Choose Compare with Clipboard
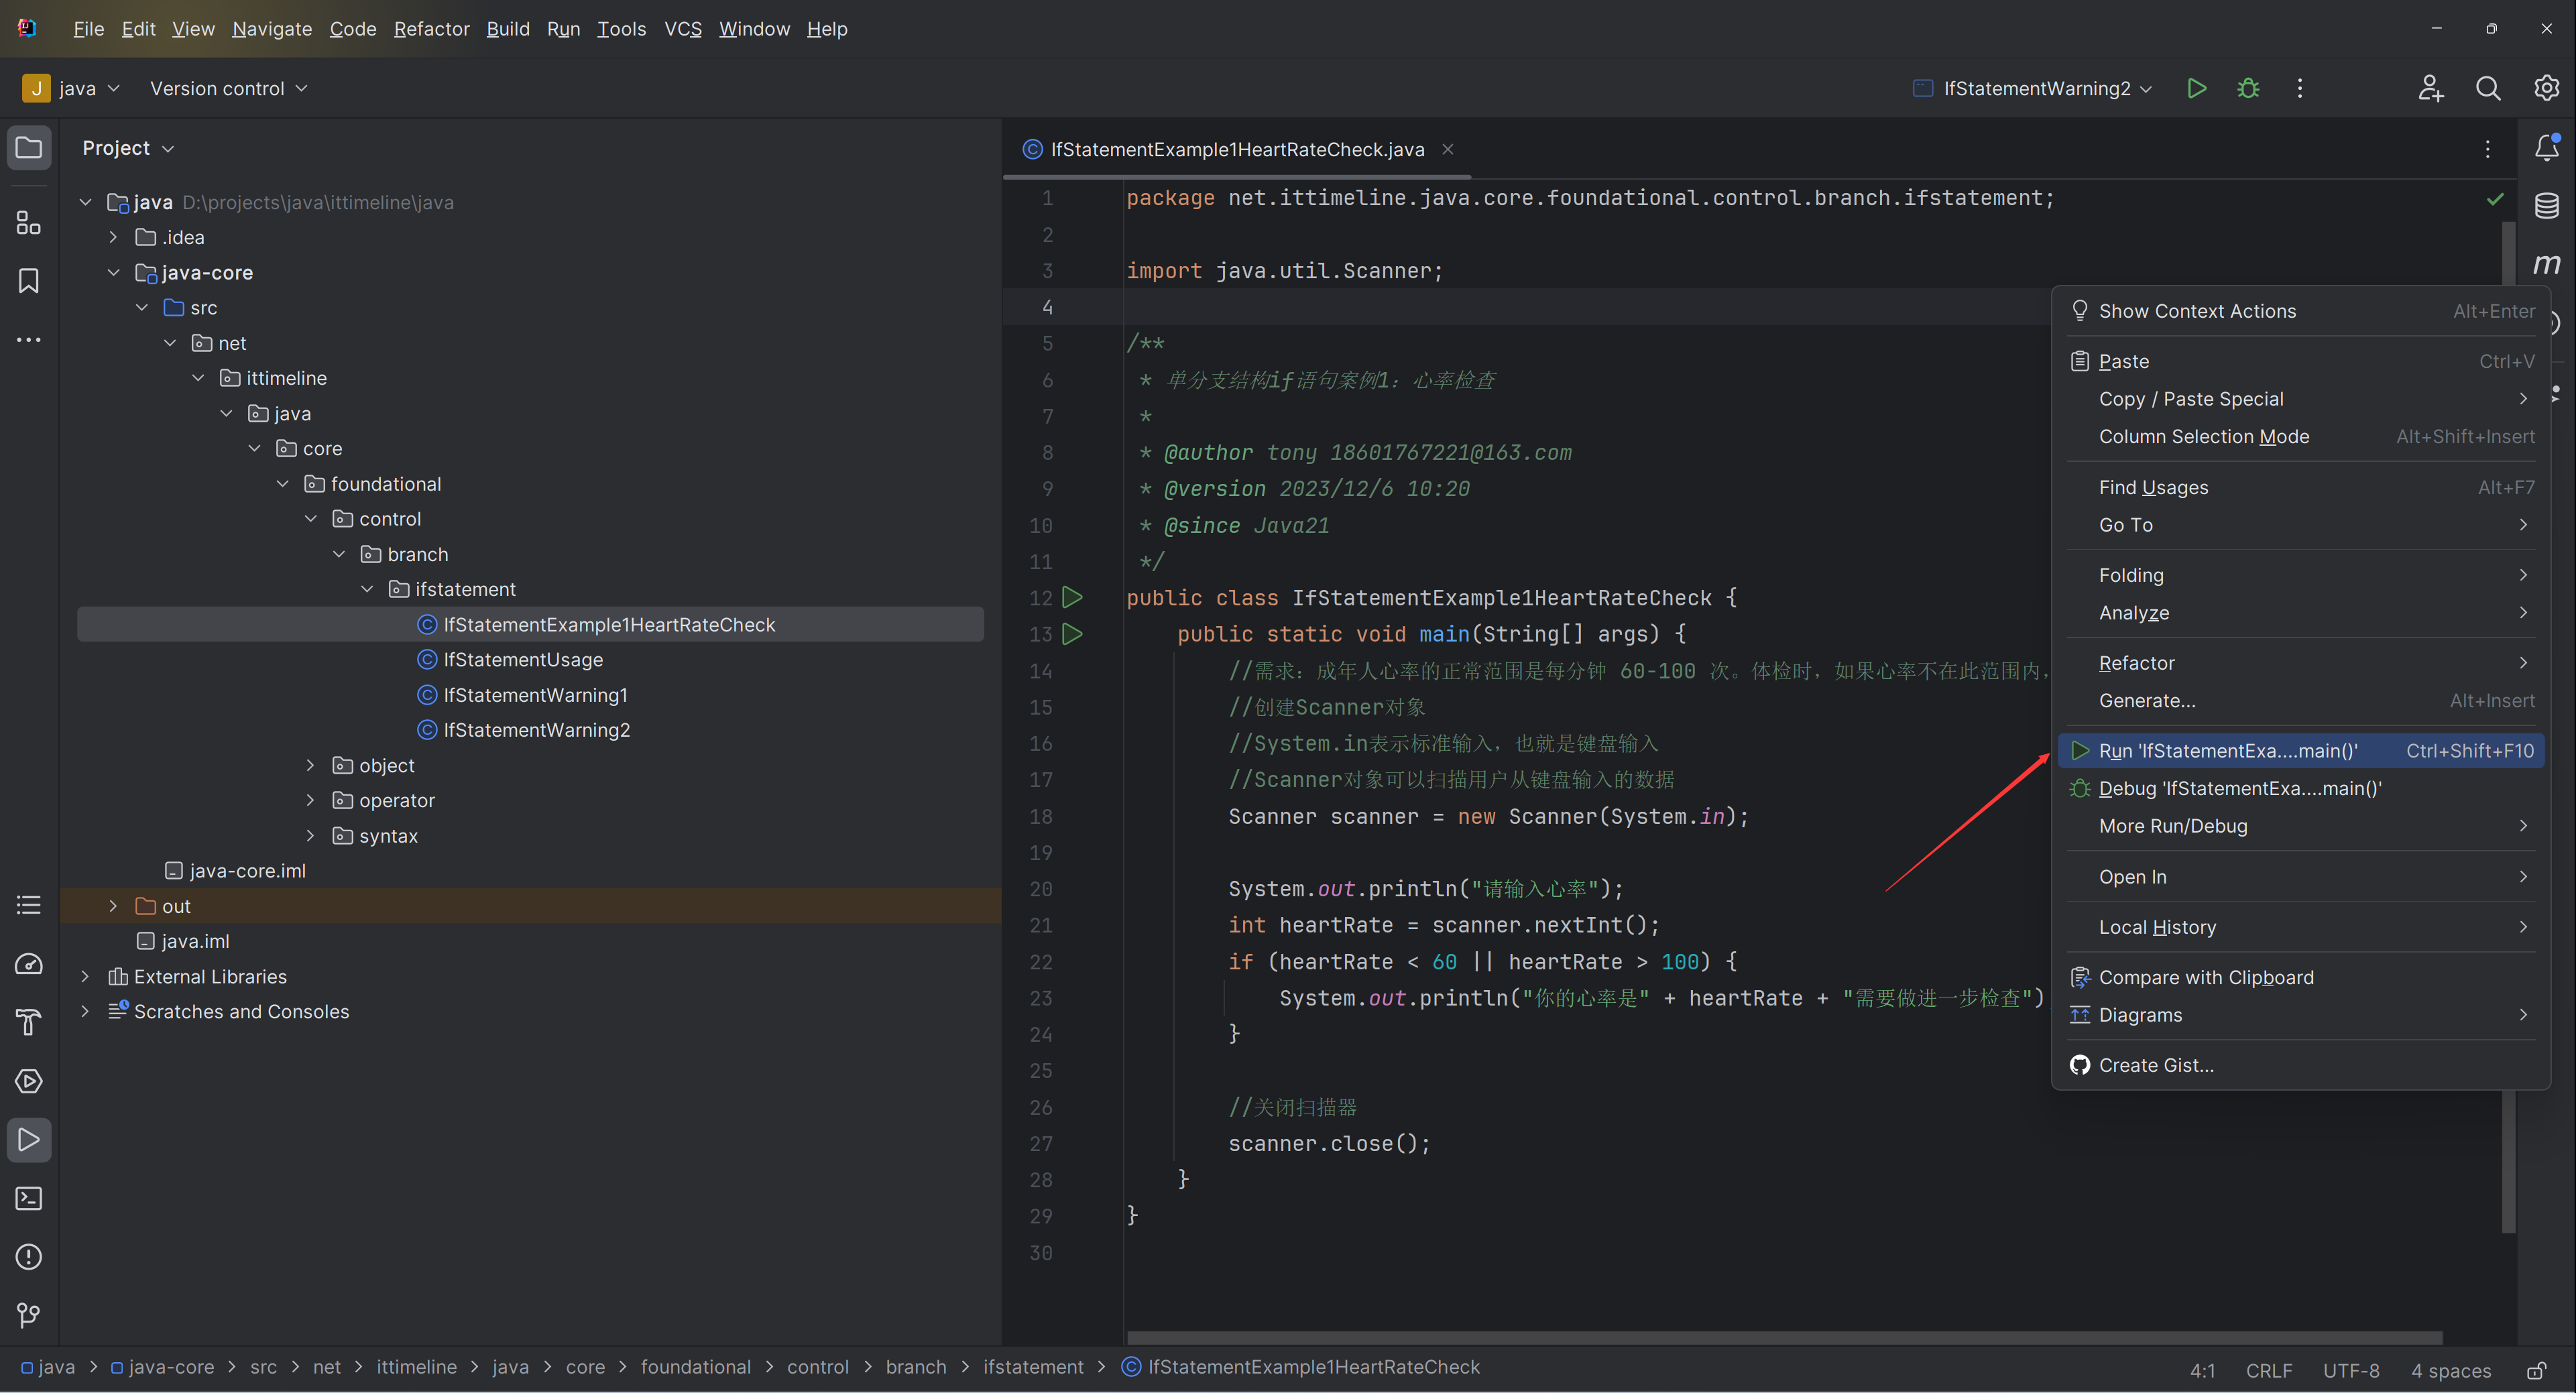The width and height of the screenshot is (2576, 1393). [2301, 977]
